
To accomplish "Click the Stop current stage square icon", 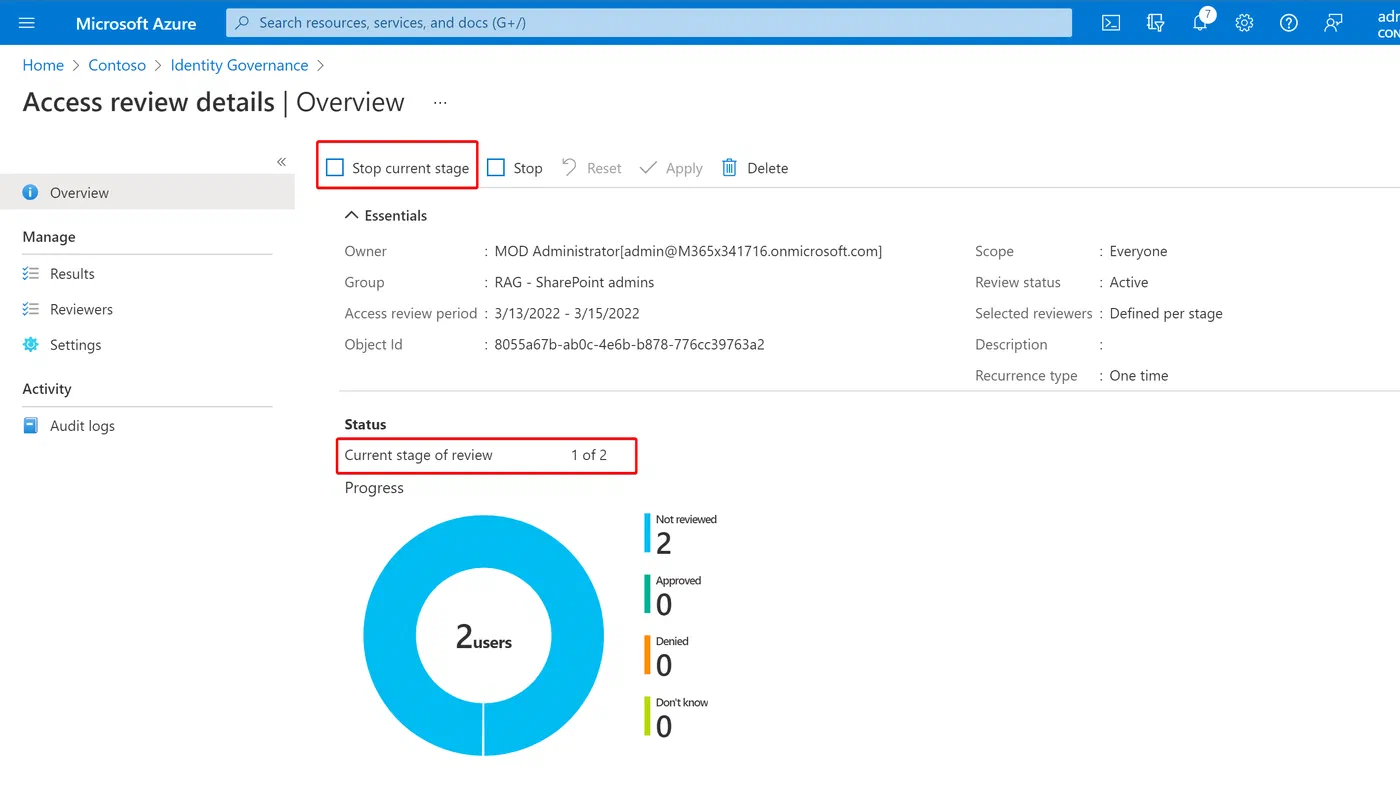I will click(x=335, y=167).
